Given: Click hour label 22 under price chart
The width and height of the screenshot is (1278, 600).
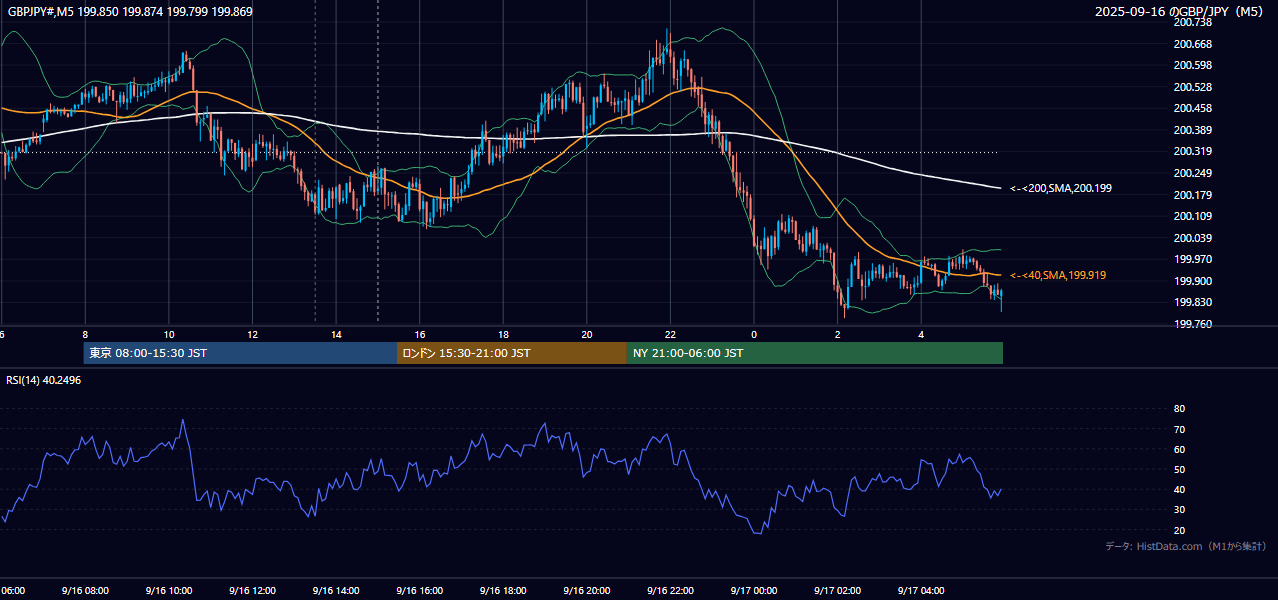Looking at the screenshot, I should 670,334.
